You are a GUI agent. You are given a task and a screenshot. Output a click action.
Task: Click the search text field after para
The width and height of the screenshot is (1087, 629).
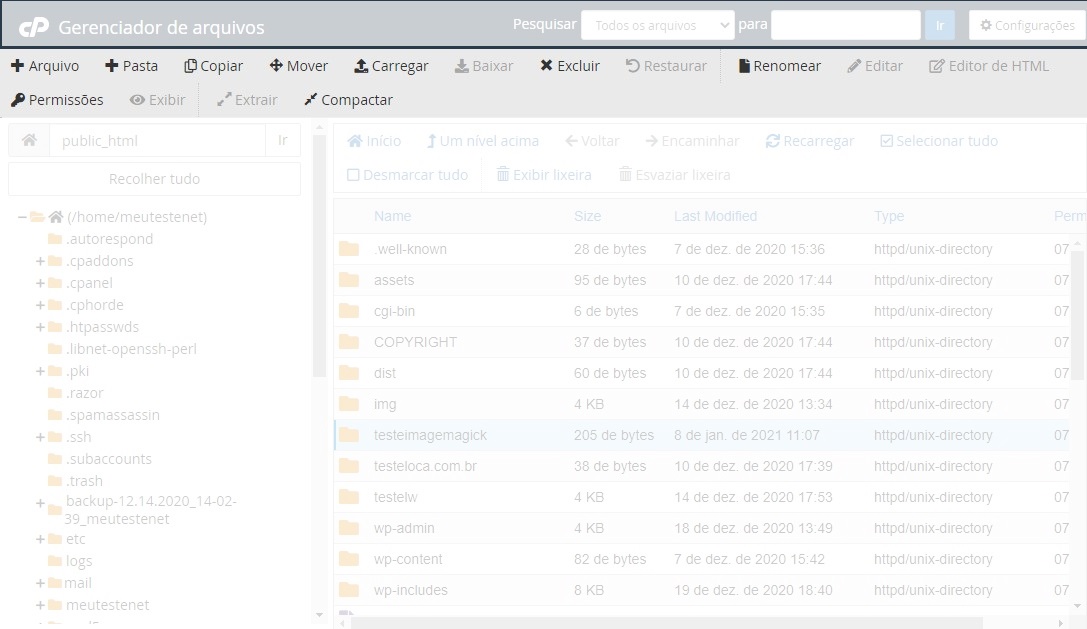pos(846,25)
